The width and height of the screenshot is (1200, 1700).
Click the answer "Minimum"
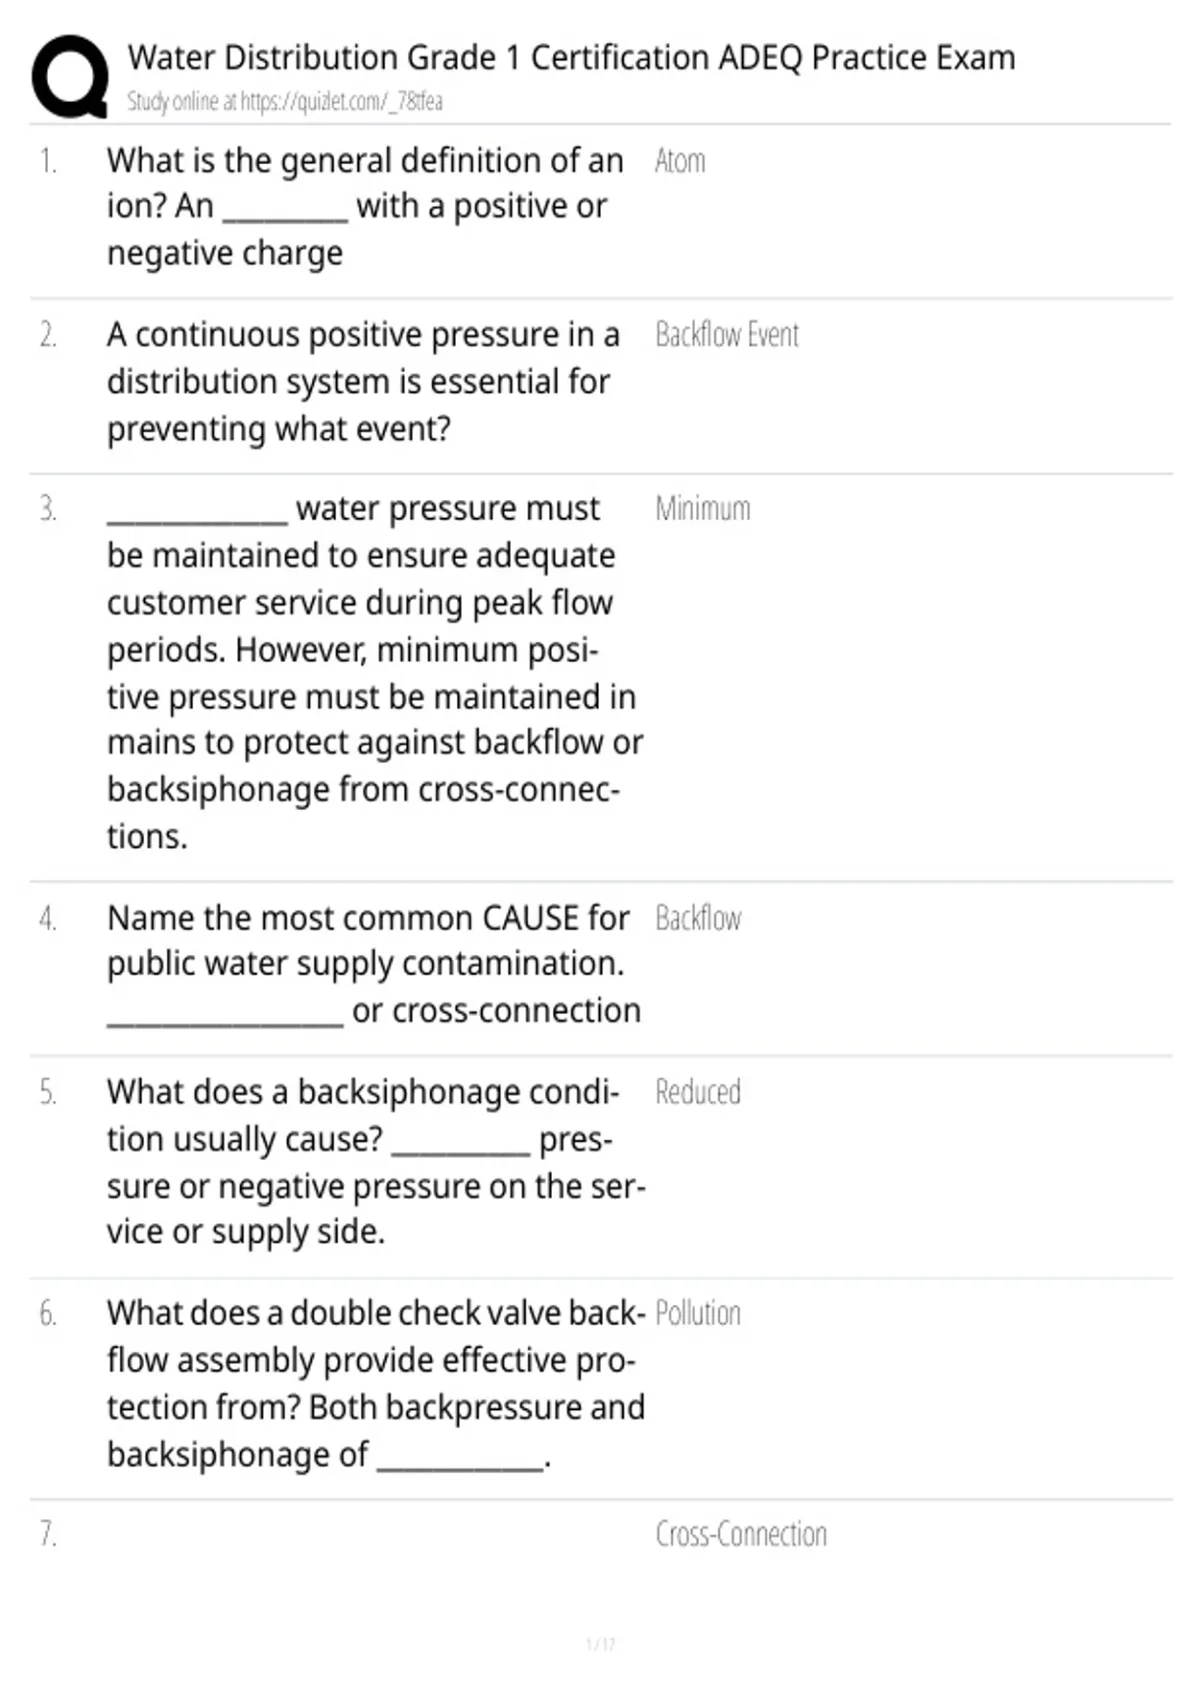(702, 509)
